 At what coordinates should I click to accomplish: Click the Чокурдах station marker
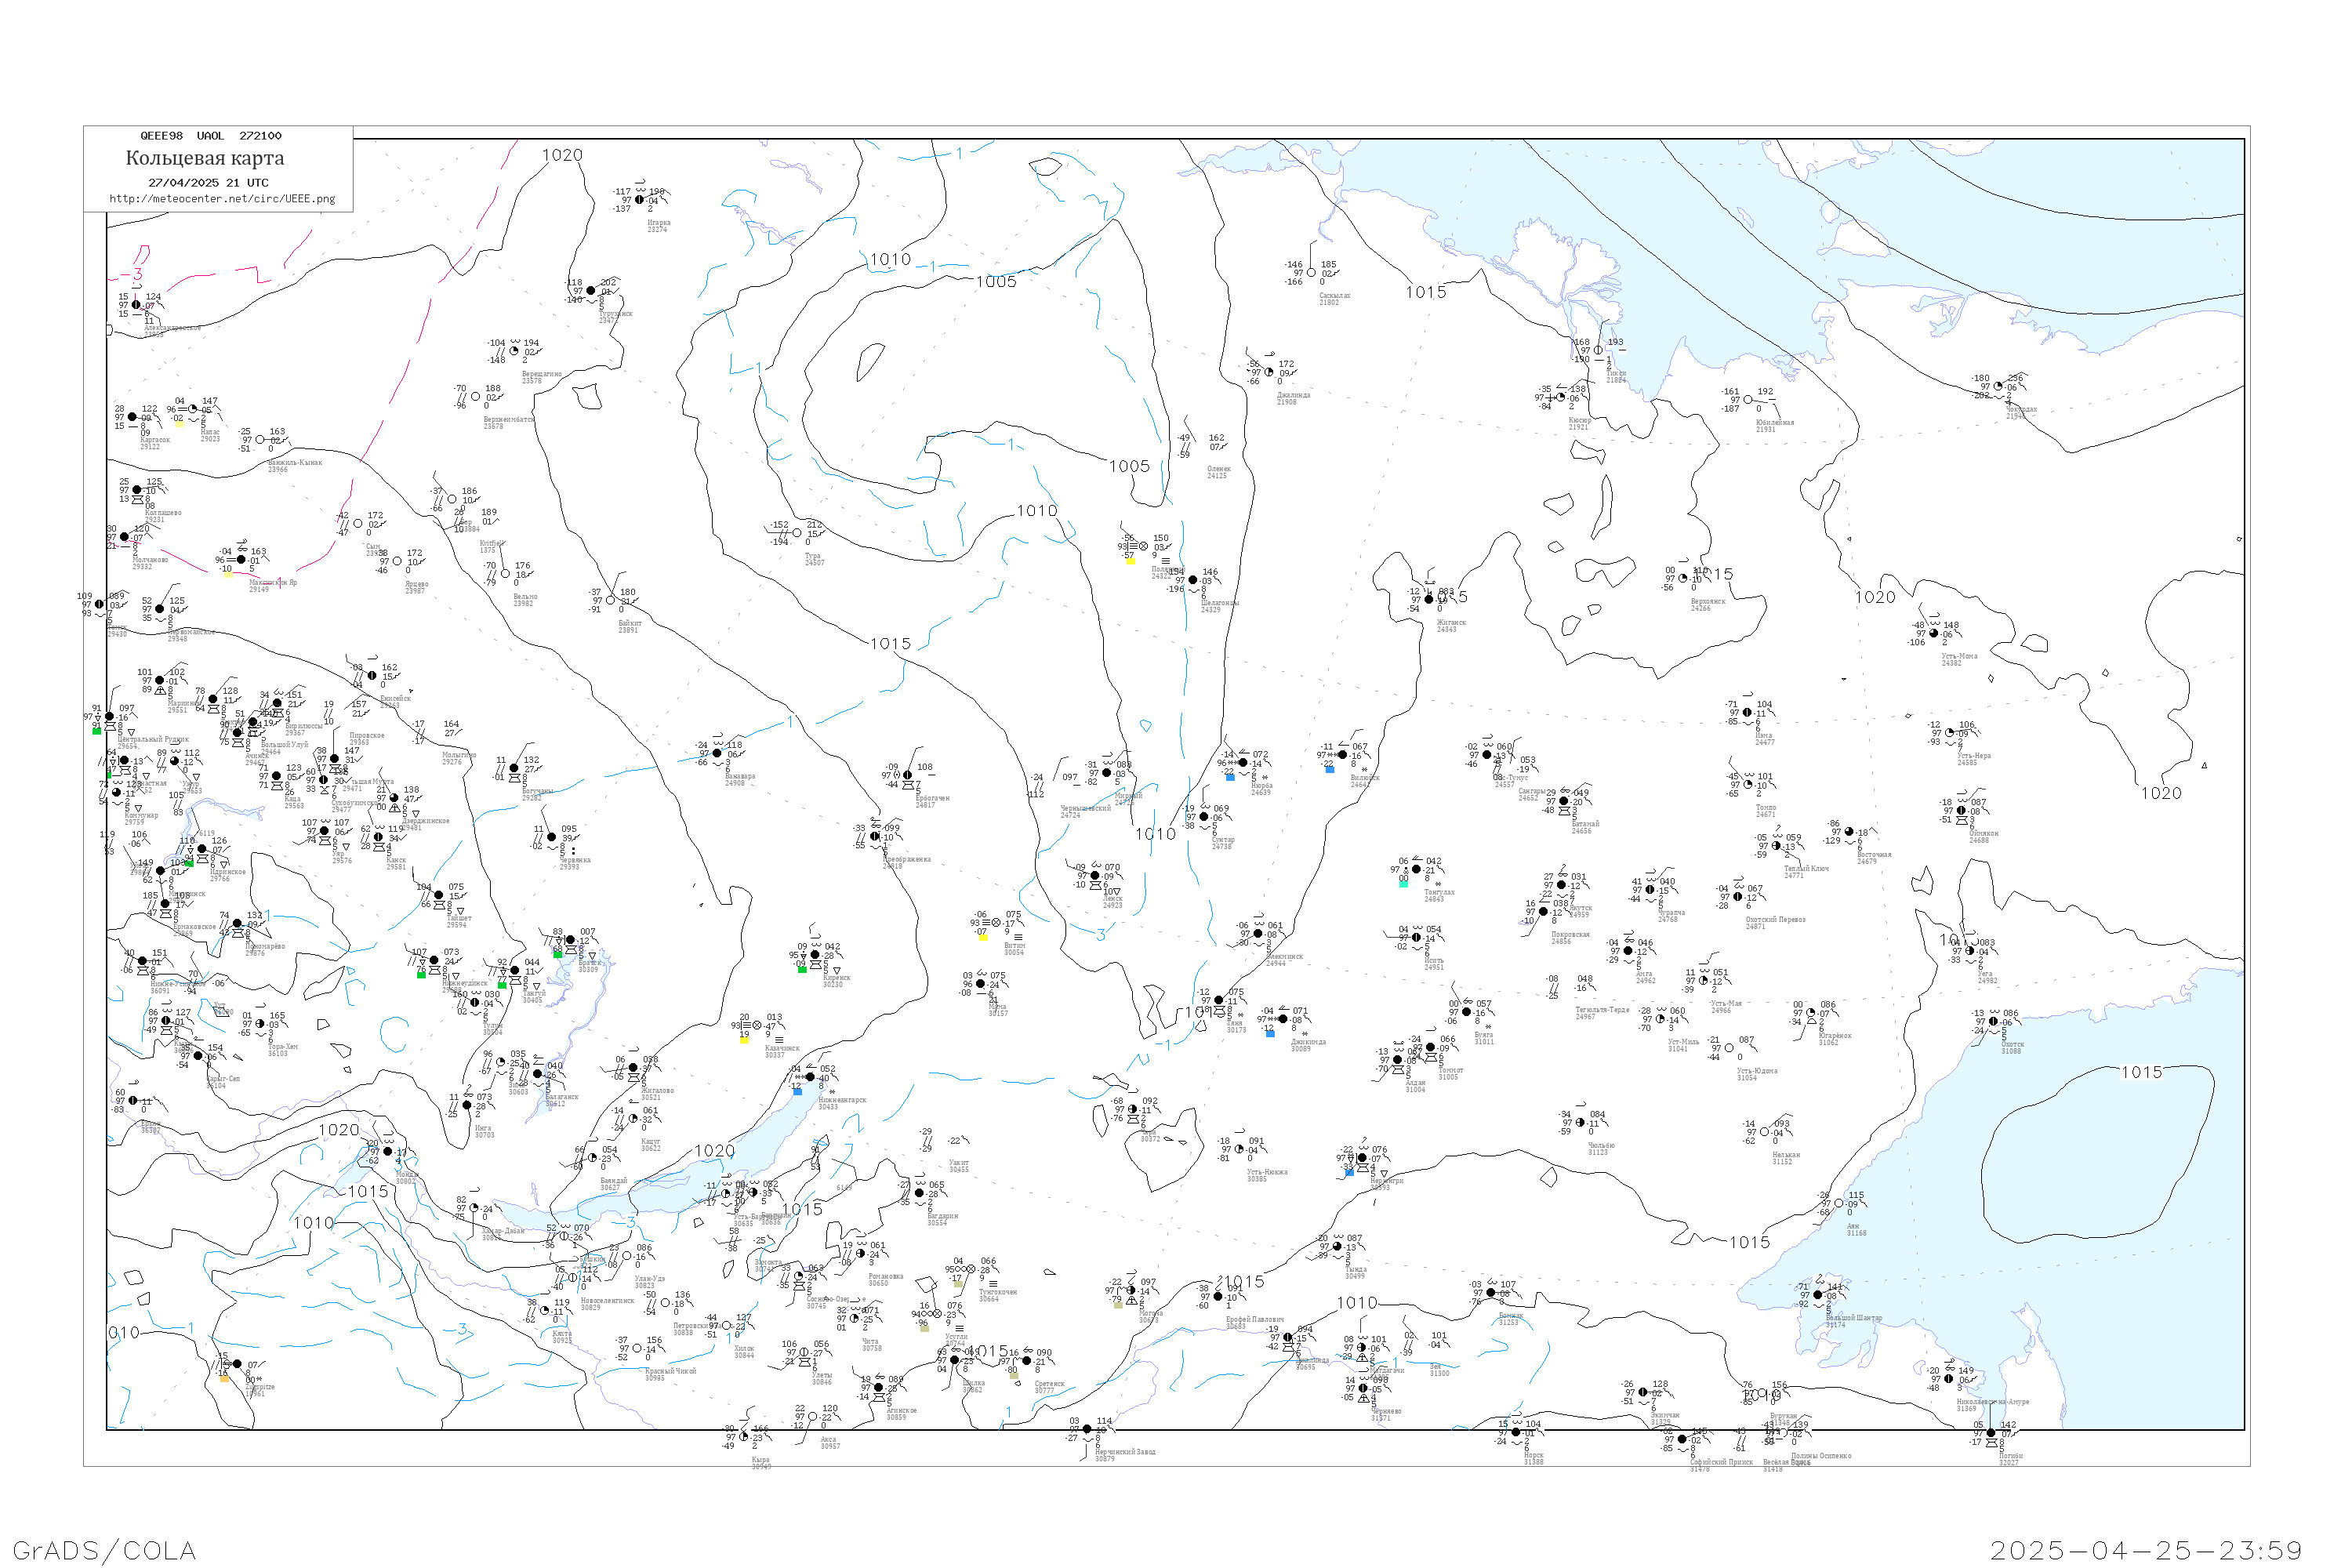(x=1998, y=387)
